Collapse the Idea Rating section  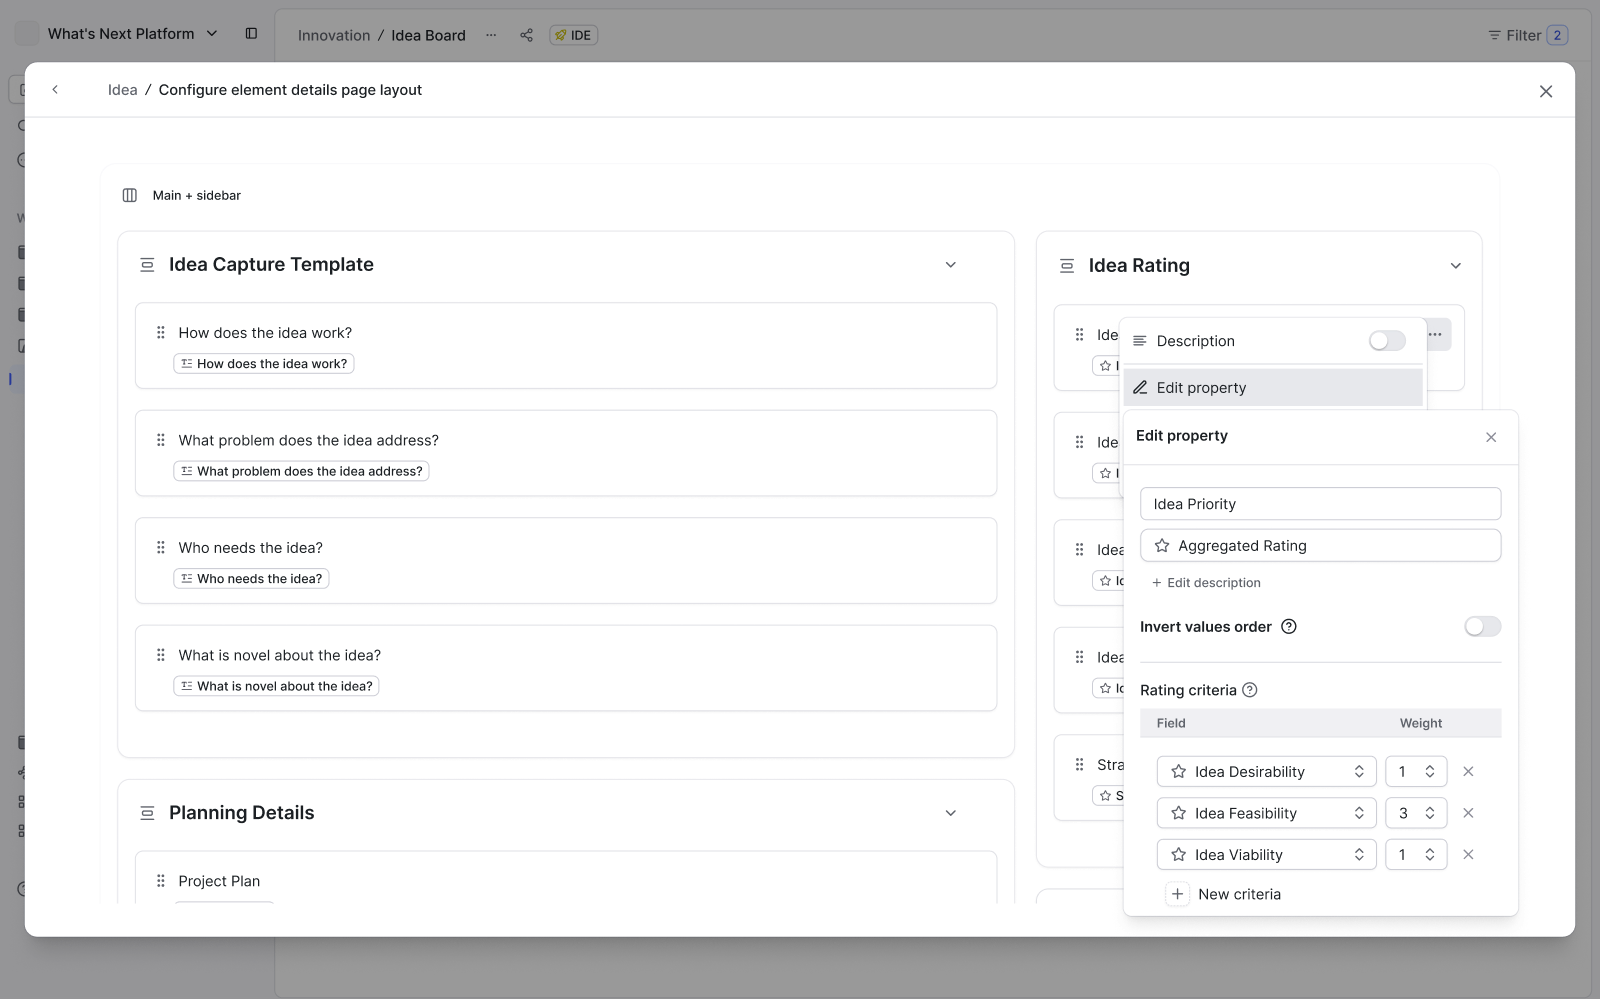coord(1456,266)
